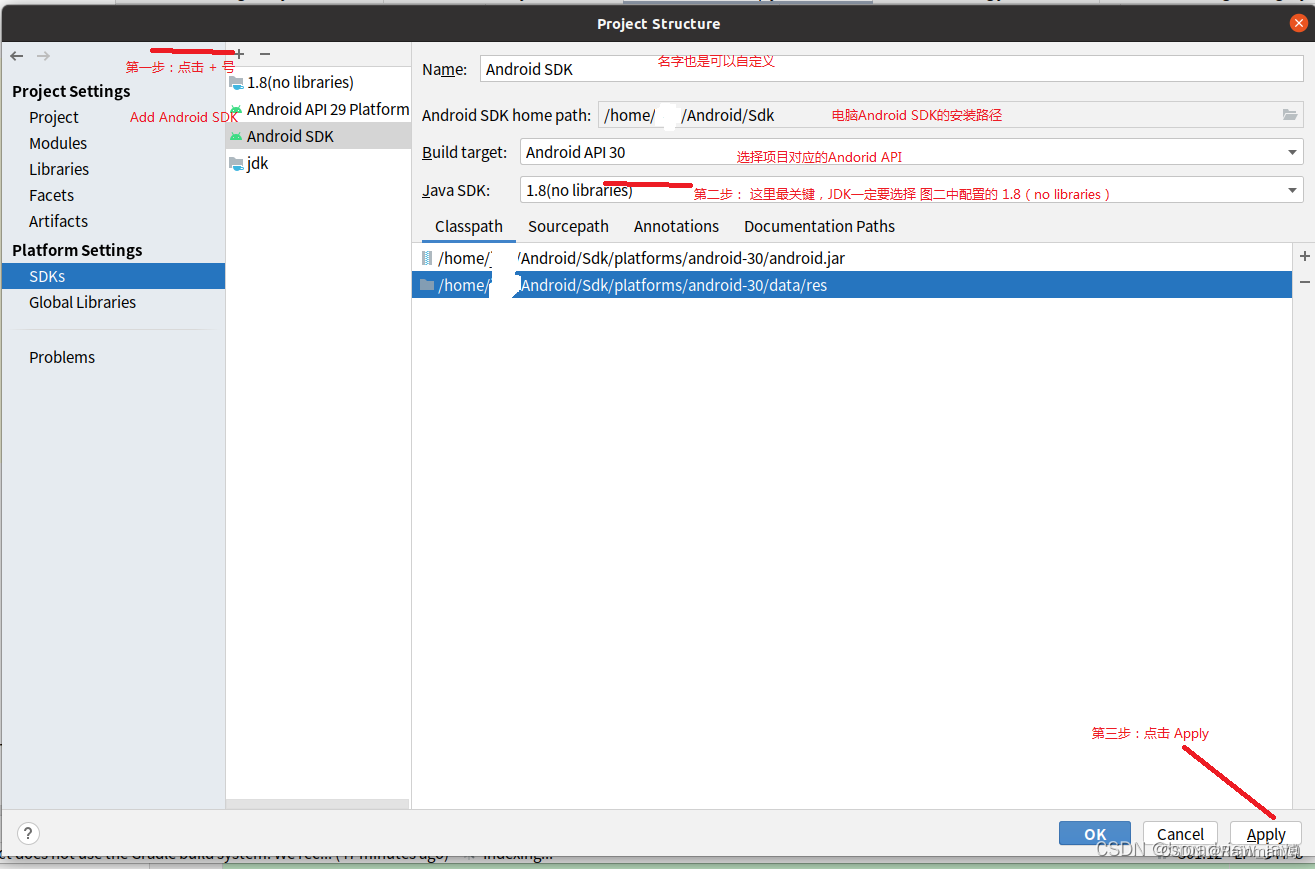The image size is (1315, 869).
Task: Click into the SDK Name field
Action: click(891, 69)
